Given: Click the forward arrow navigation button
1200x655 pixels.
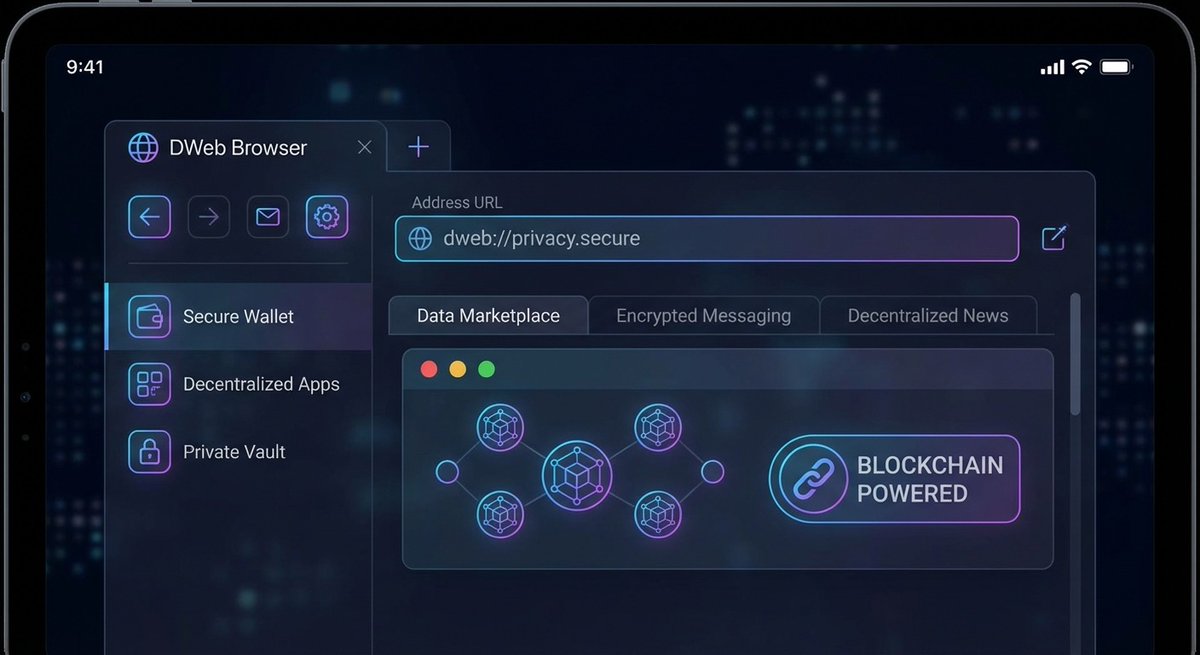Looking at the screenshot, I should point(209,217).
